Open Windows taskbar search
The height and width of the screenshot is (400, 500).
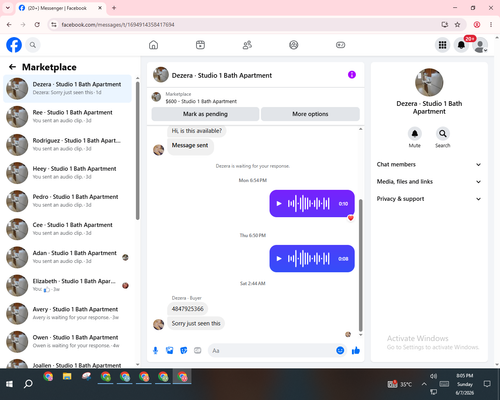pyautogui.click(x=28, y=384)
